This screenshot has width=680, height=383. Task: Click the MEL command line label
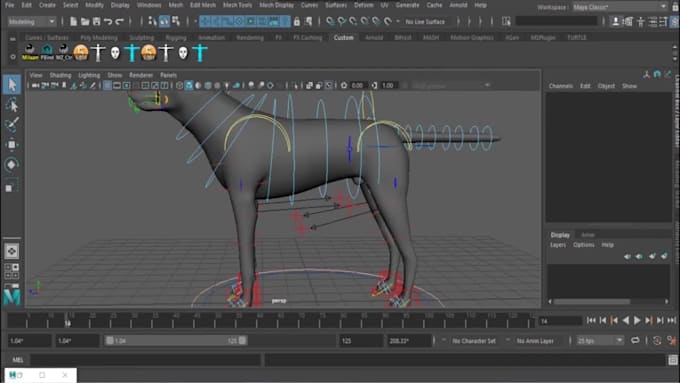[18, 360]
